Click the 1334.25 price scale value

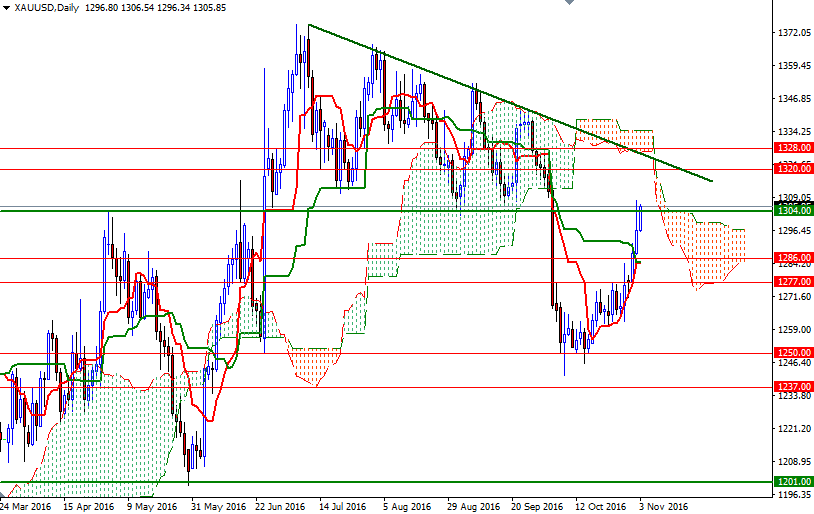pyautogui.click(x=794, y=131)
